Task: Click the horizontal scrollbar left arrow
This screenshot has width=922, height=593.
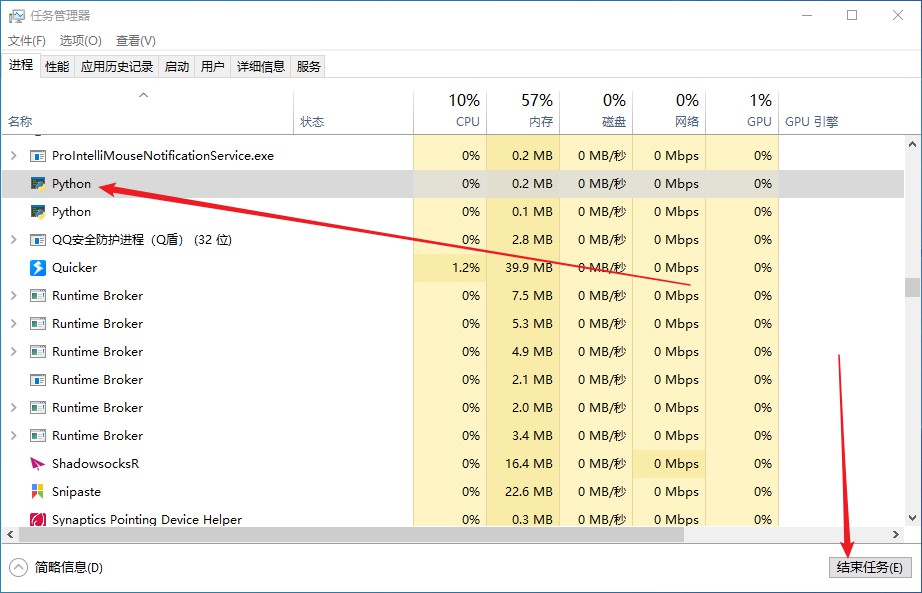Action: 10,535
